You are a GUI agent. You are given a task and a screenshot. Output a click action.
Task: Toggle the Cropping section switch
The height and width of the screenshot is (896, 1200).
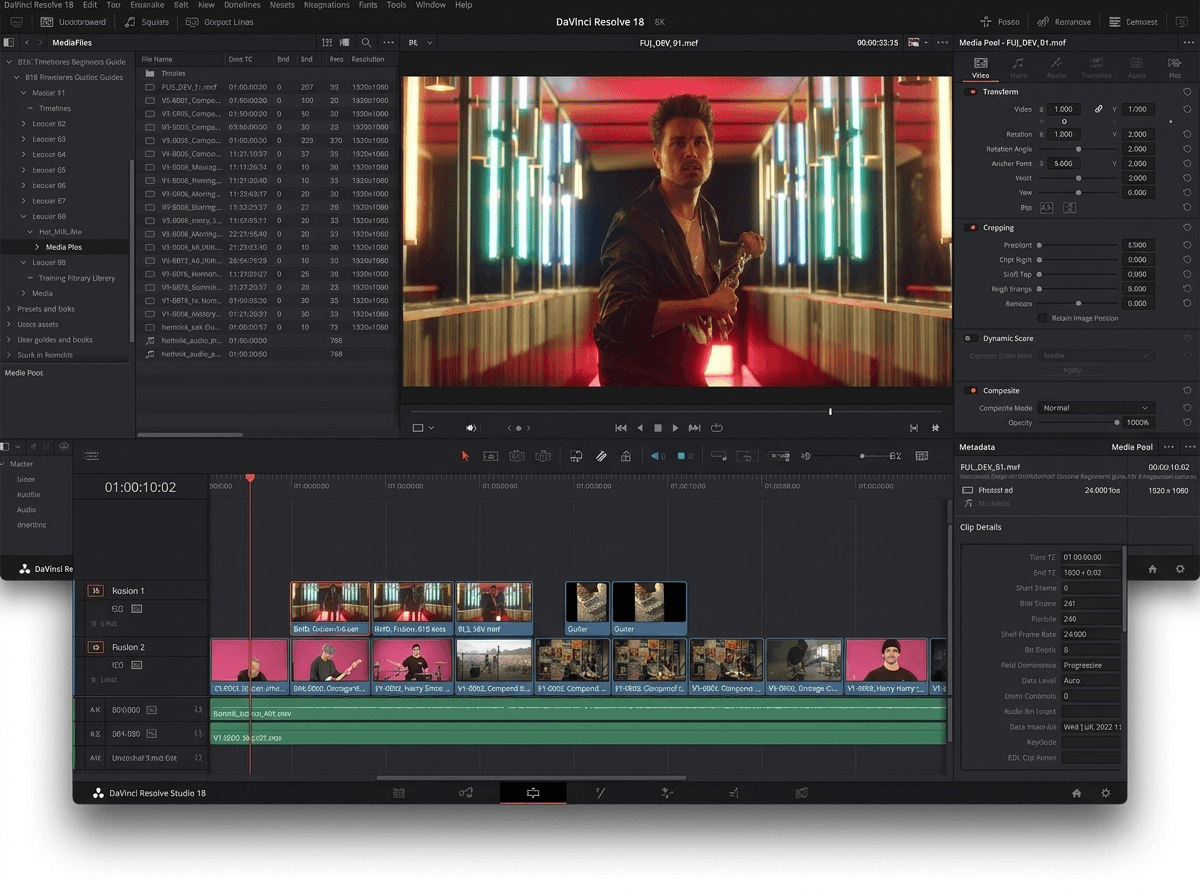tap(971, 228)
